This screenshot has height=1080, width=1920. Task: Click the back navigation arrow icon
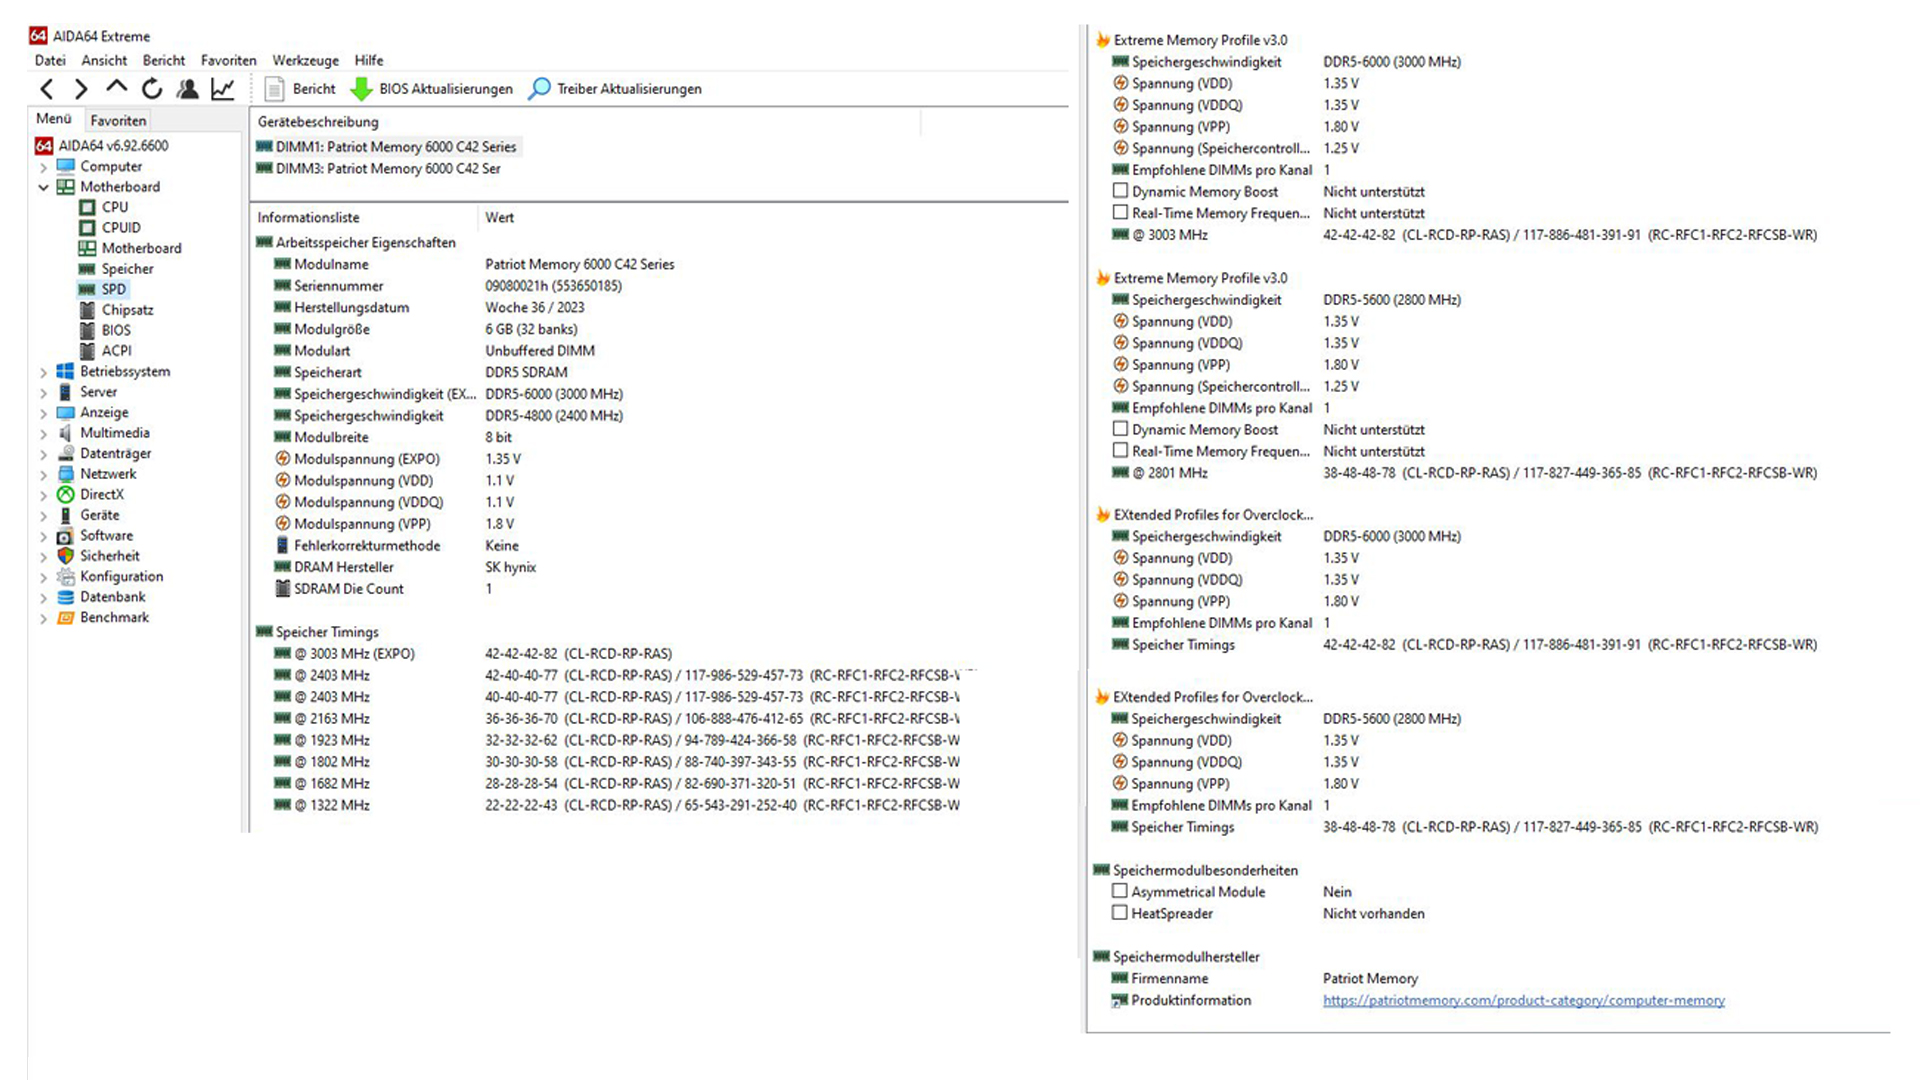pyautogui.click(x=47, y=89)
